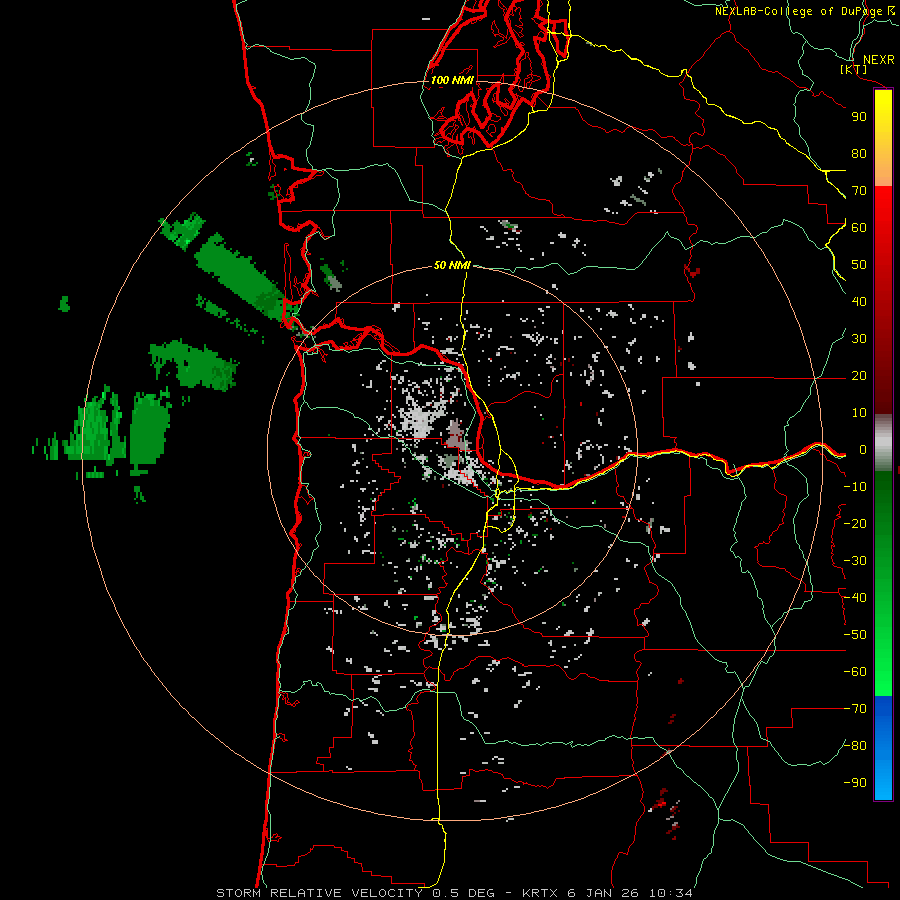Select the 40 value on velocity scale
The image size is (900, 900).
[x=859, y=302]
